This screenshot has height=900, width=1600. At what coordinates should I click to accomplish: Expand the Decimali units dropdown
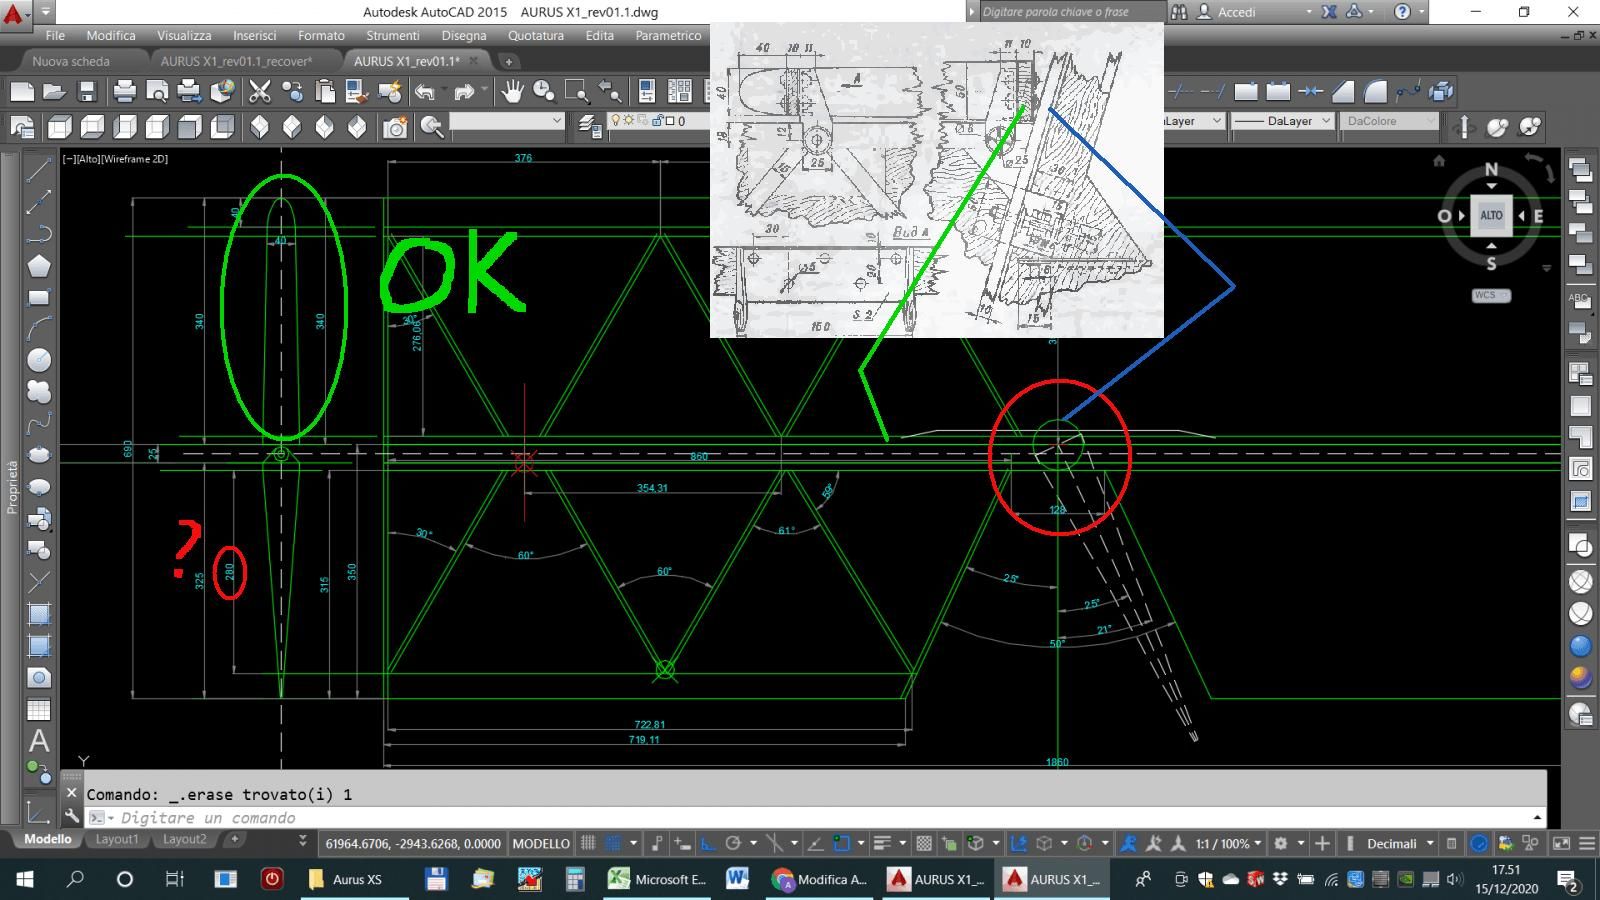click(x=1400, y=843)
